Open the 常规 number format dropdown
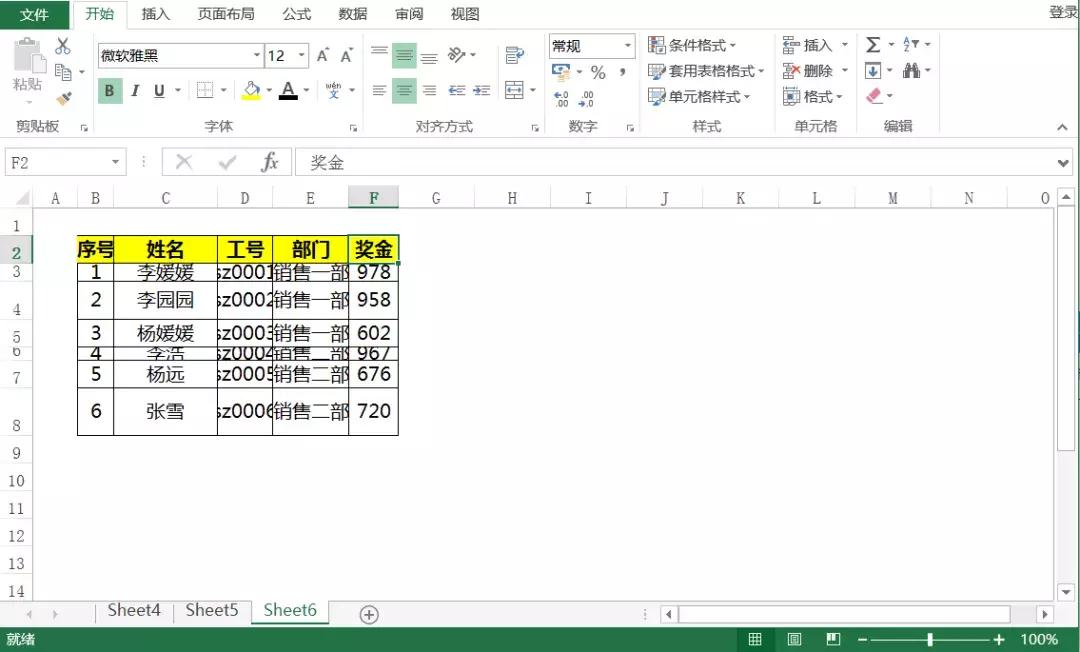This screenshot has height=652, width=1080. click(x=629, y=45)
